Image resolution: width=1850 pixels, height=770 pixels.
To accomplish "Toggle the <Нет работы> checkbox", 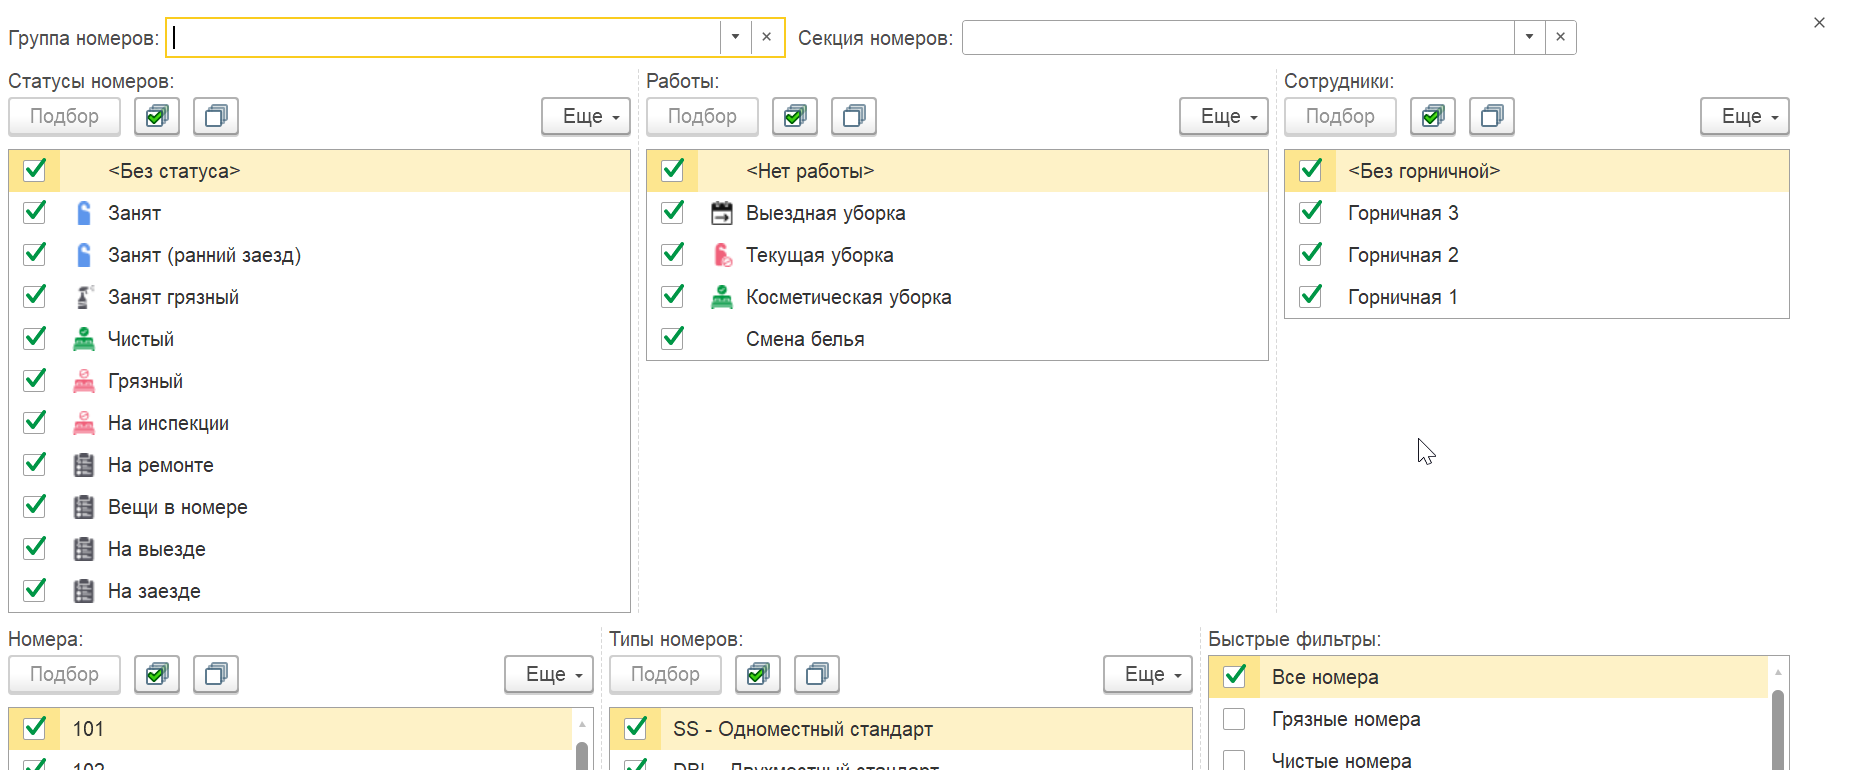I will click(x=673, y=170).
